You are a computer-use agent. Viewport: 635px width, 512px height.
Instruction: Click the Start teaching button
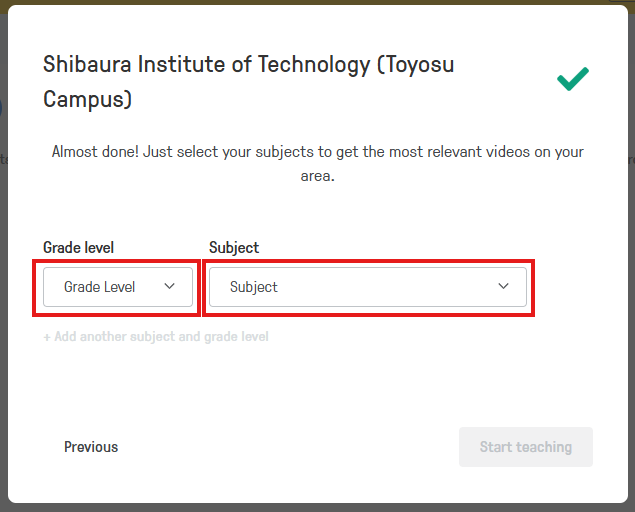526,447
